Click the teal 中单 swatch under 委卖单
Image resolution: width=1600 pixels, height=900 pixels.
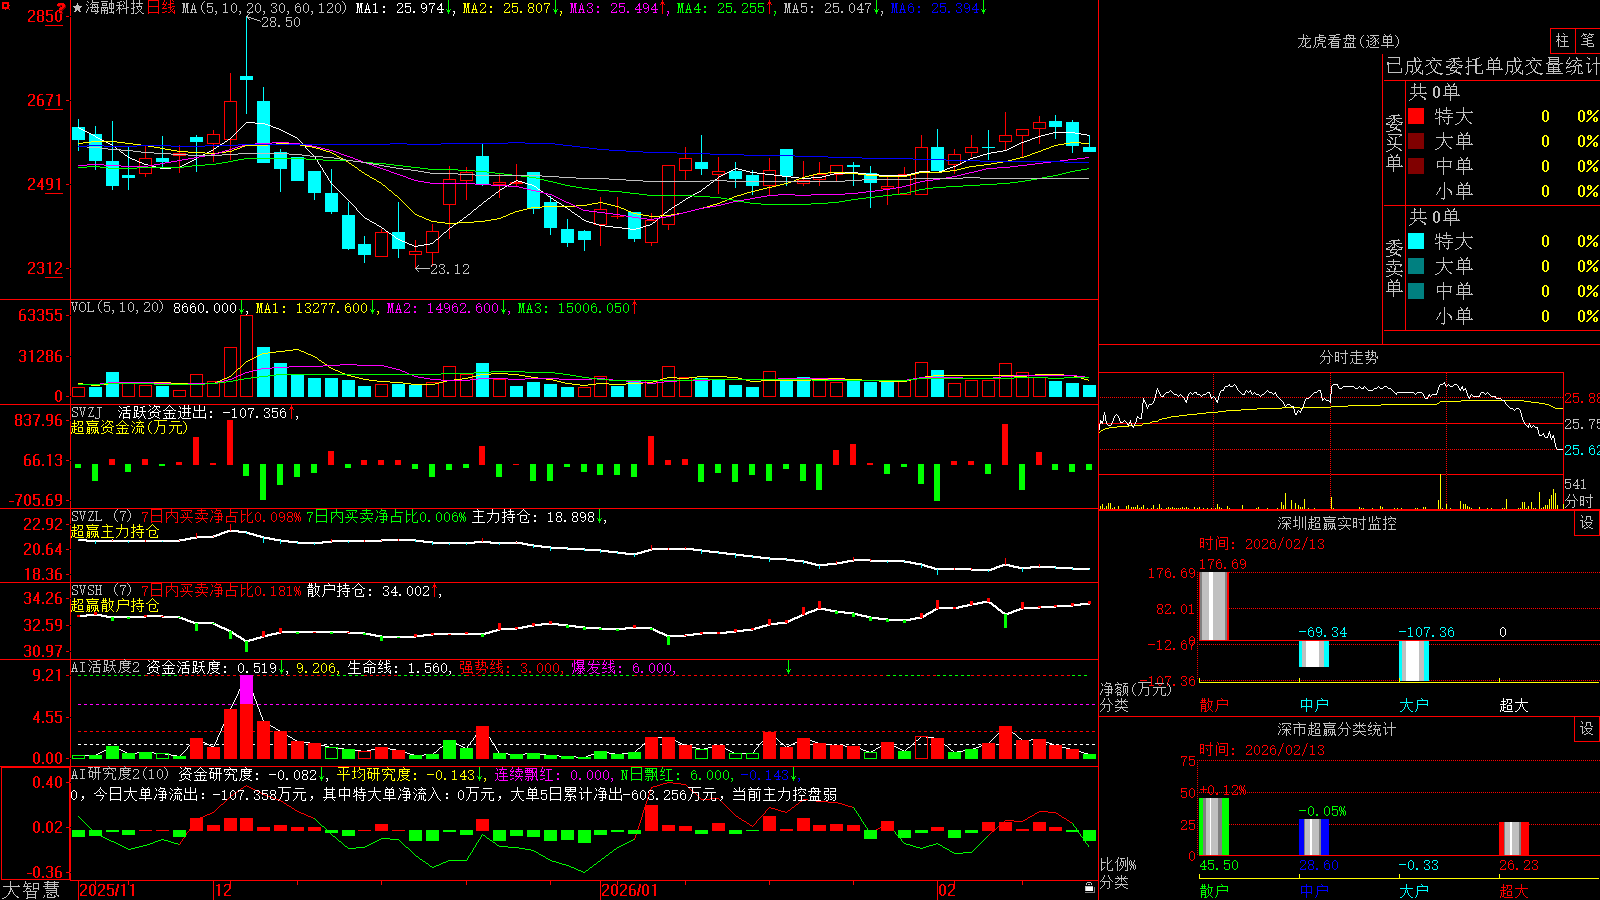pos(1416,290)
